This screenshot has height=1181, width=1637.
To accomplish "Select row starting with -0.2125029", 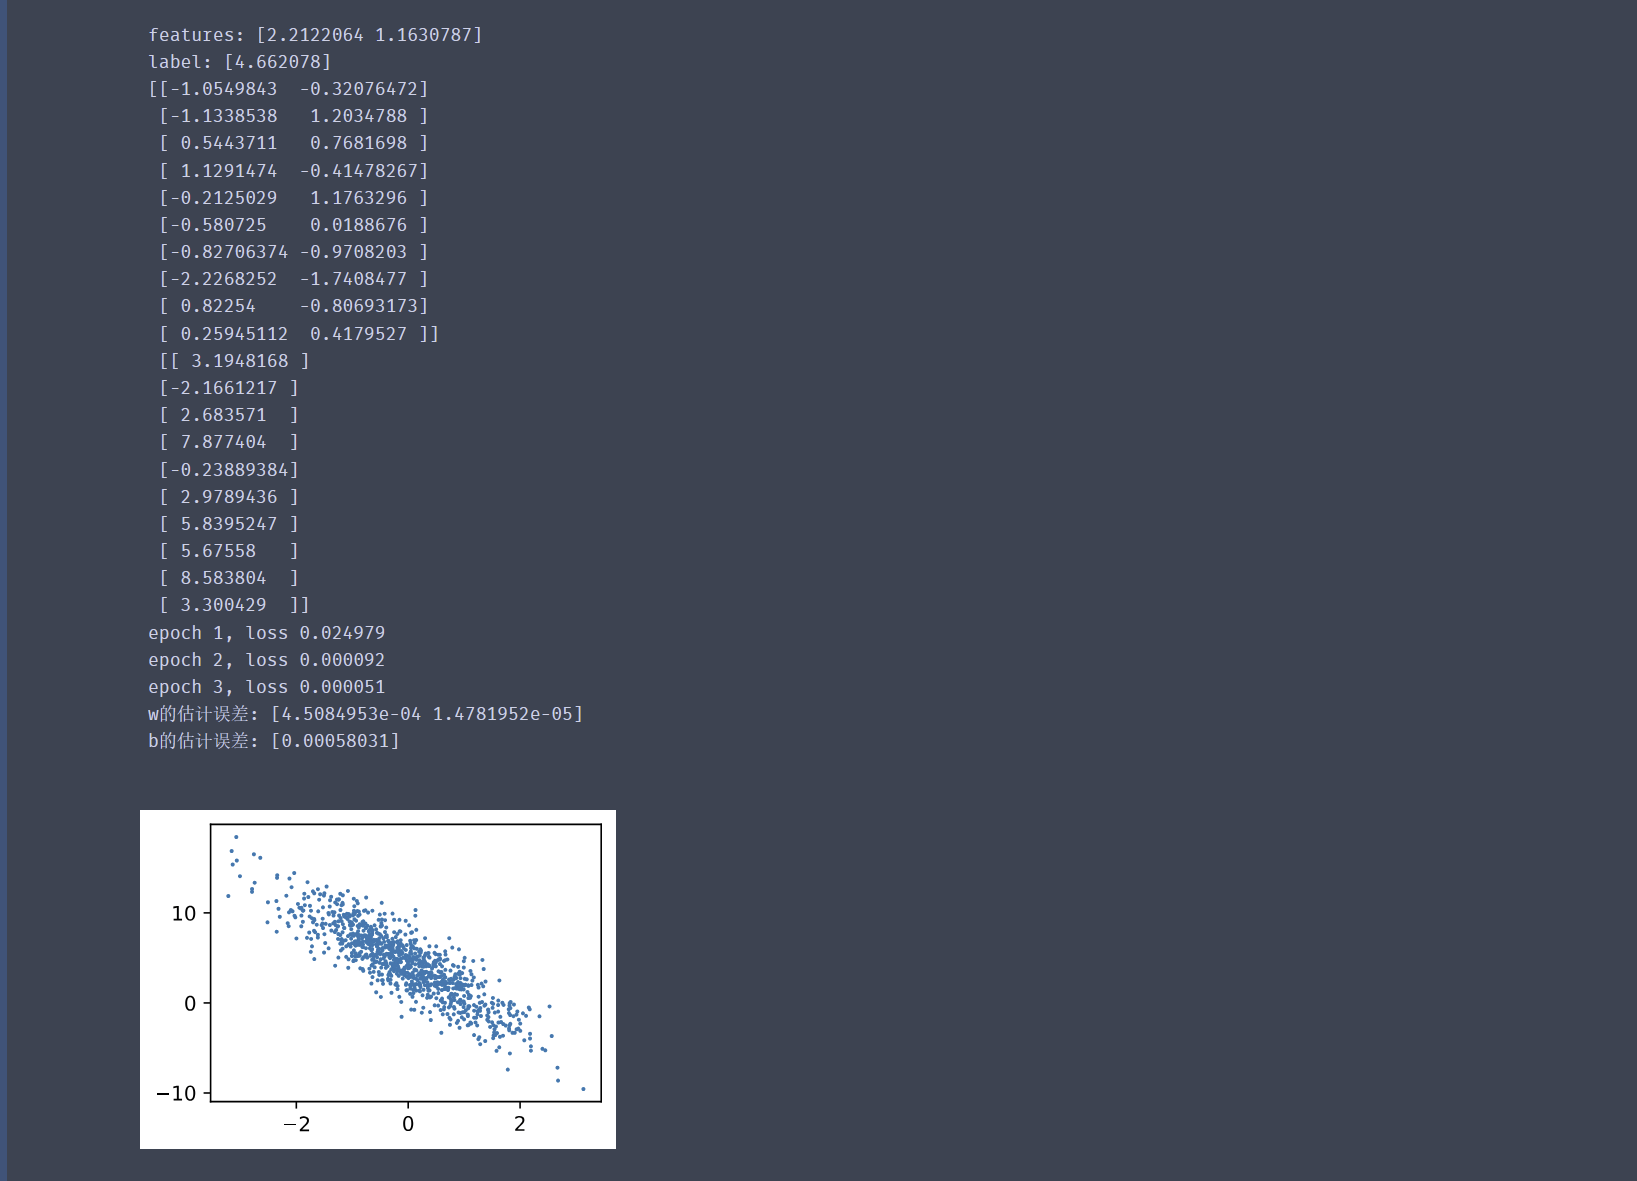I will [x=294, y=198].
